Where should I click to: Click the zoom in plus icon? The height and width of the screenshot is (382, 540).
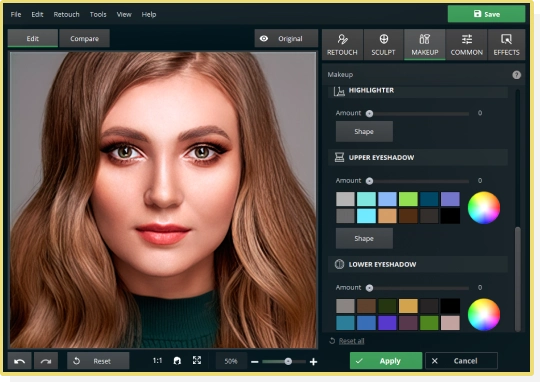(313, 362)
